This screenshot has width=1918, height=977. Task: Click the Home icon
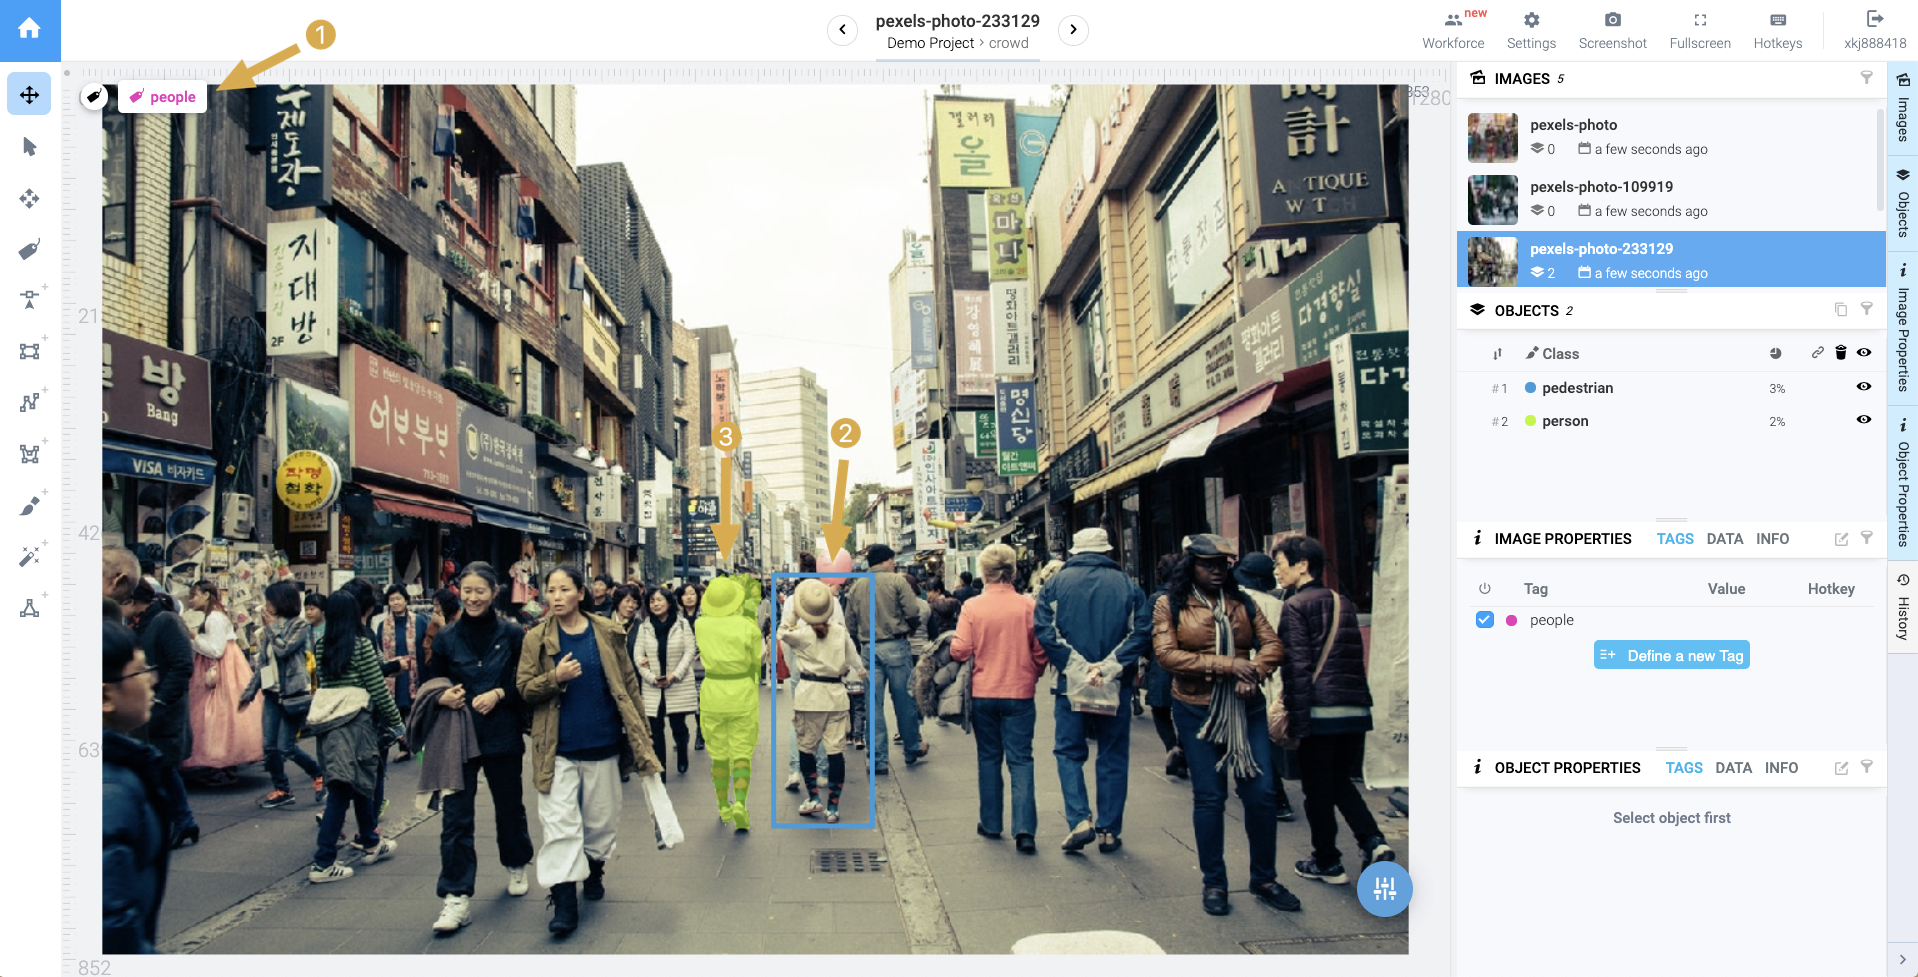point(30,29)
